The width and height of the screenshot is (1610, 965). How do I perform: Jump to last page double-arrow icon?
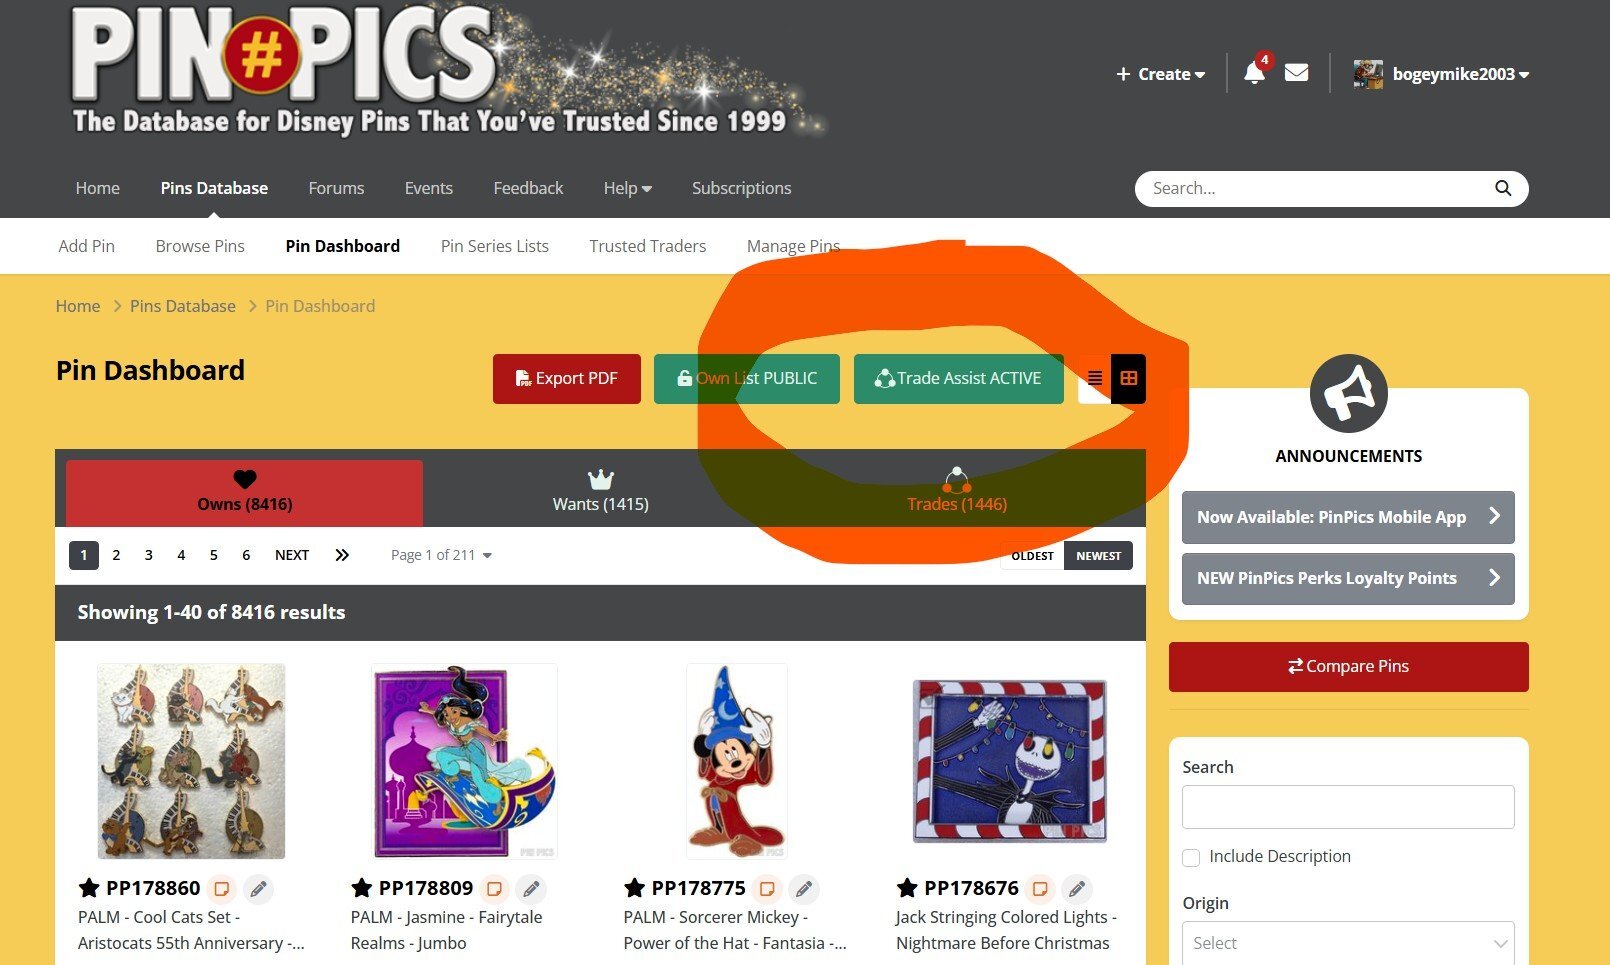(x=342, y=555)
